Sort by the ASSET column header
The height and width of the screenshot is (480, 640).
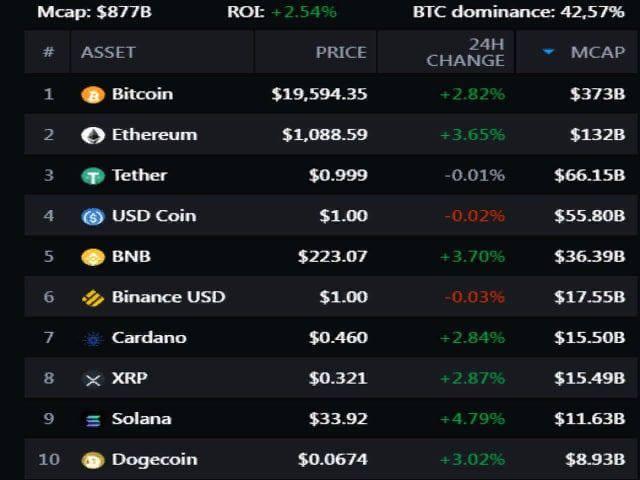108,52
